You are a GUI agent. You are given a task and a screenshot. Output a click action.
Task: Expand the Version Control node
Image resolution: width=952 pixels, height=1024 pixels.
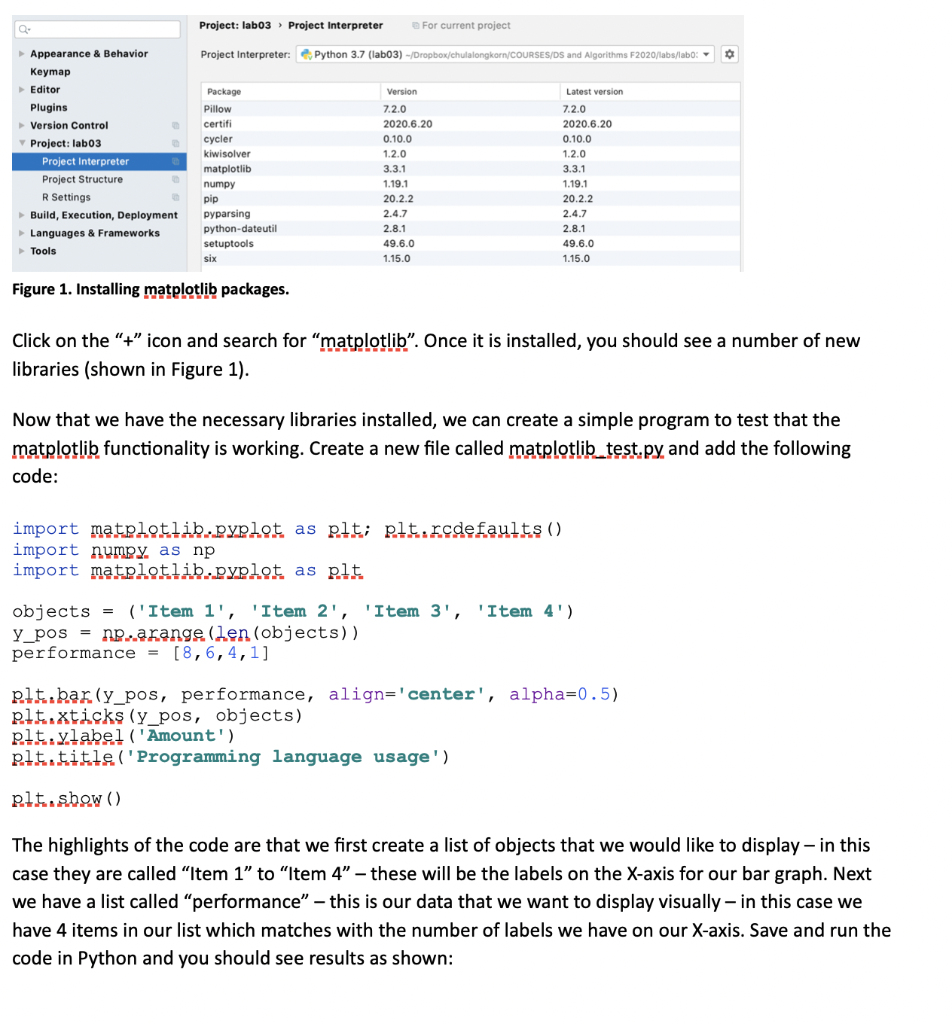(22, 125)
